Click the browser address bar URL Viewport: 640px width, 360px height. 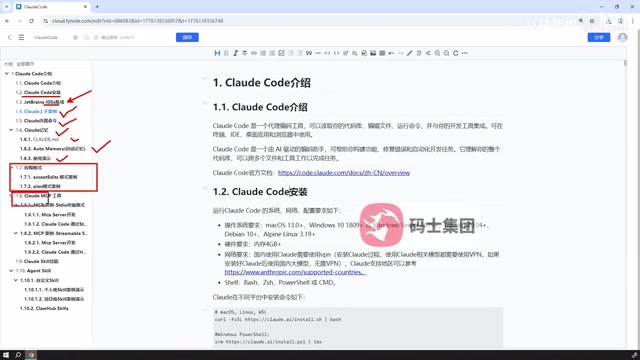(137, 21)
